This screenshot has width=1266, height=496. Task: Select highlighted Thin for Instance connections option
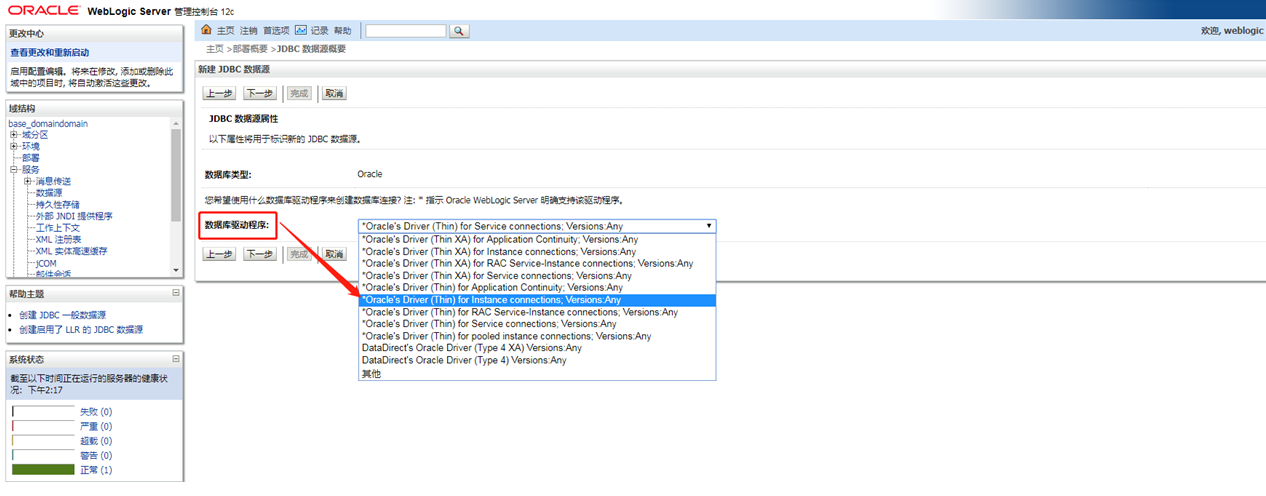point(537,300)
